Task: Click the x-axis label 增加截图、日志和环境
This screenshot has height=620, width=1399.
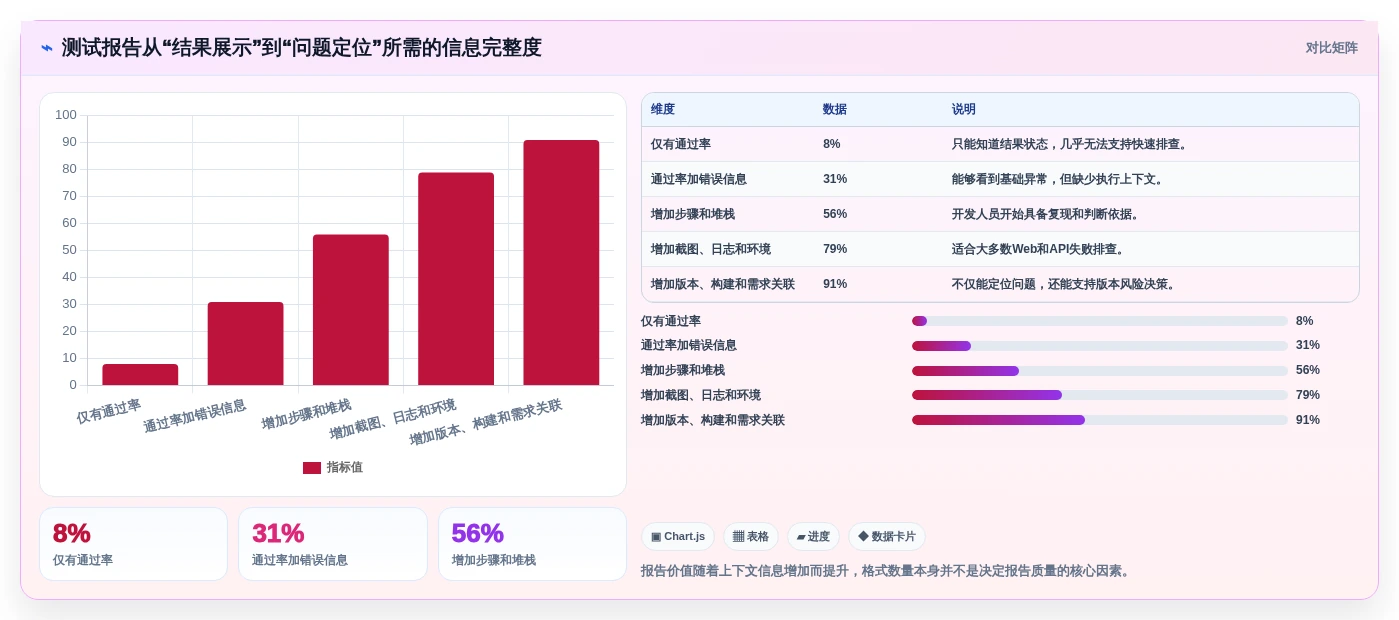Action: click(x=393, y=419)
